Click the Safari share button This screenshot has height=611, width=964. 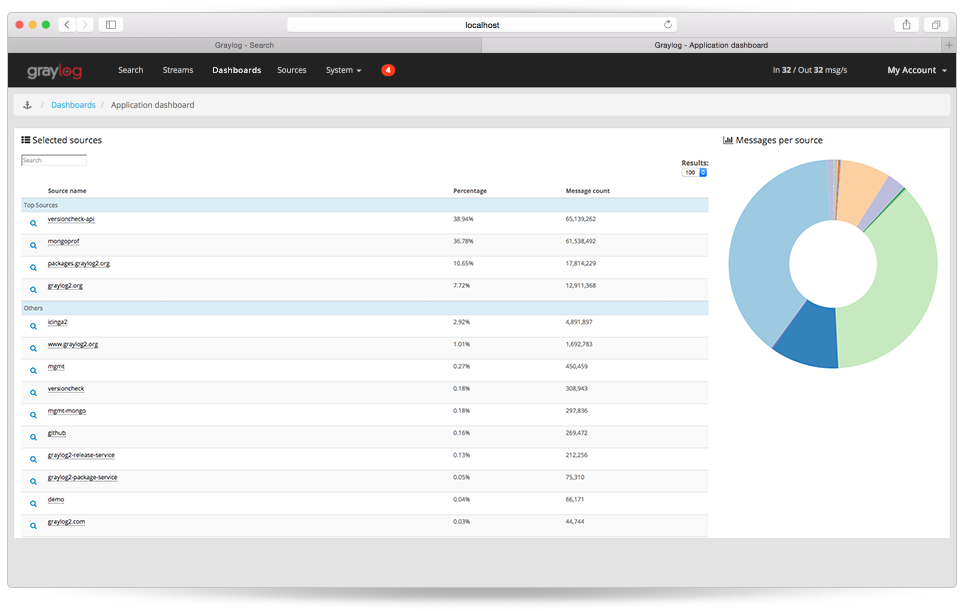point(906,25)
